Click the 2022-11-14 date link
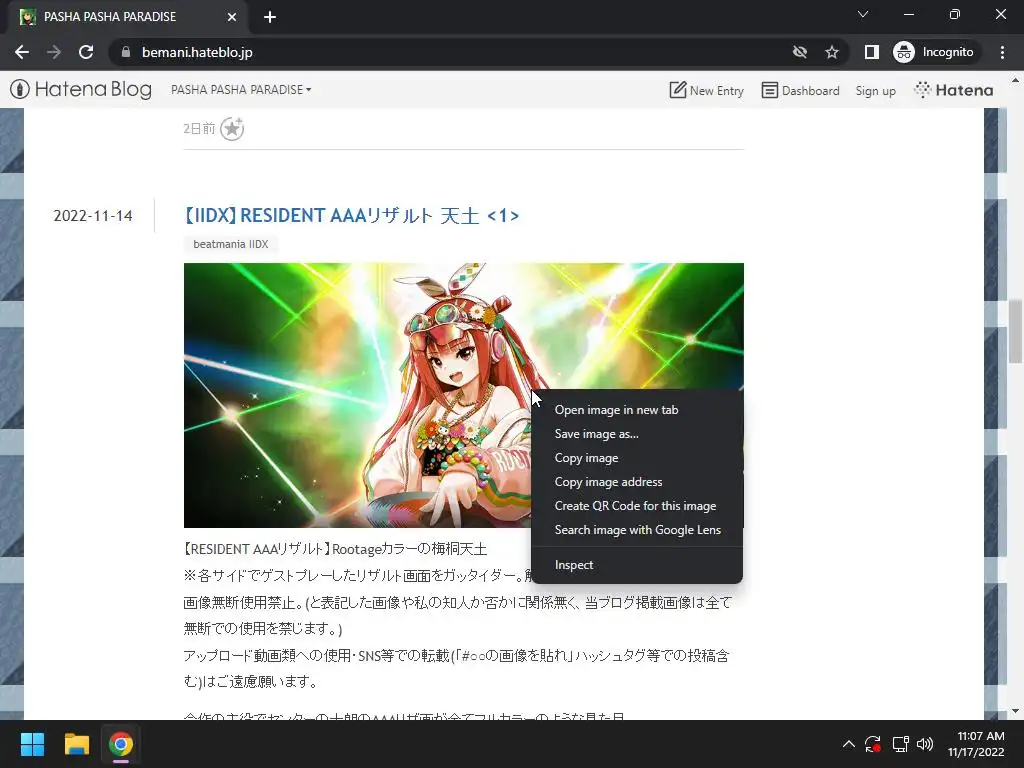1024x768 pixels. pyautogui.click(x=93, y=216)
